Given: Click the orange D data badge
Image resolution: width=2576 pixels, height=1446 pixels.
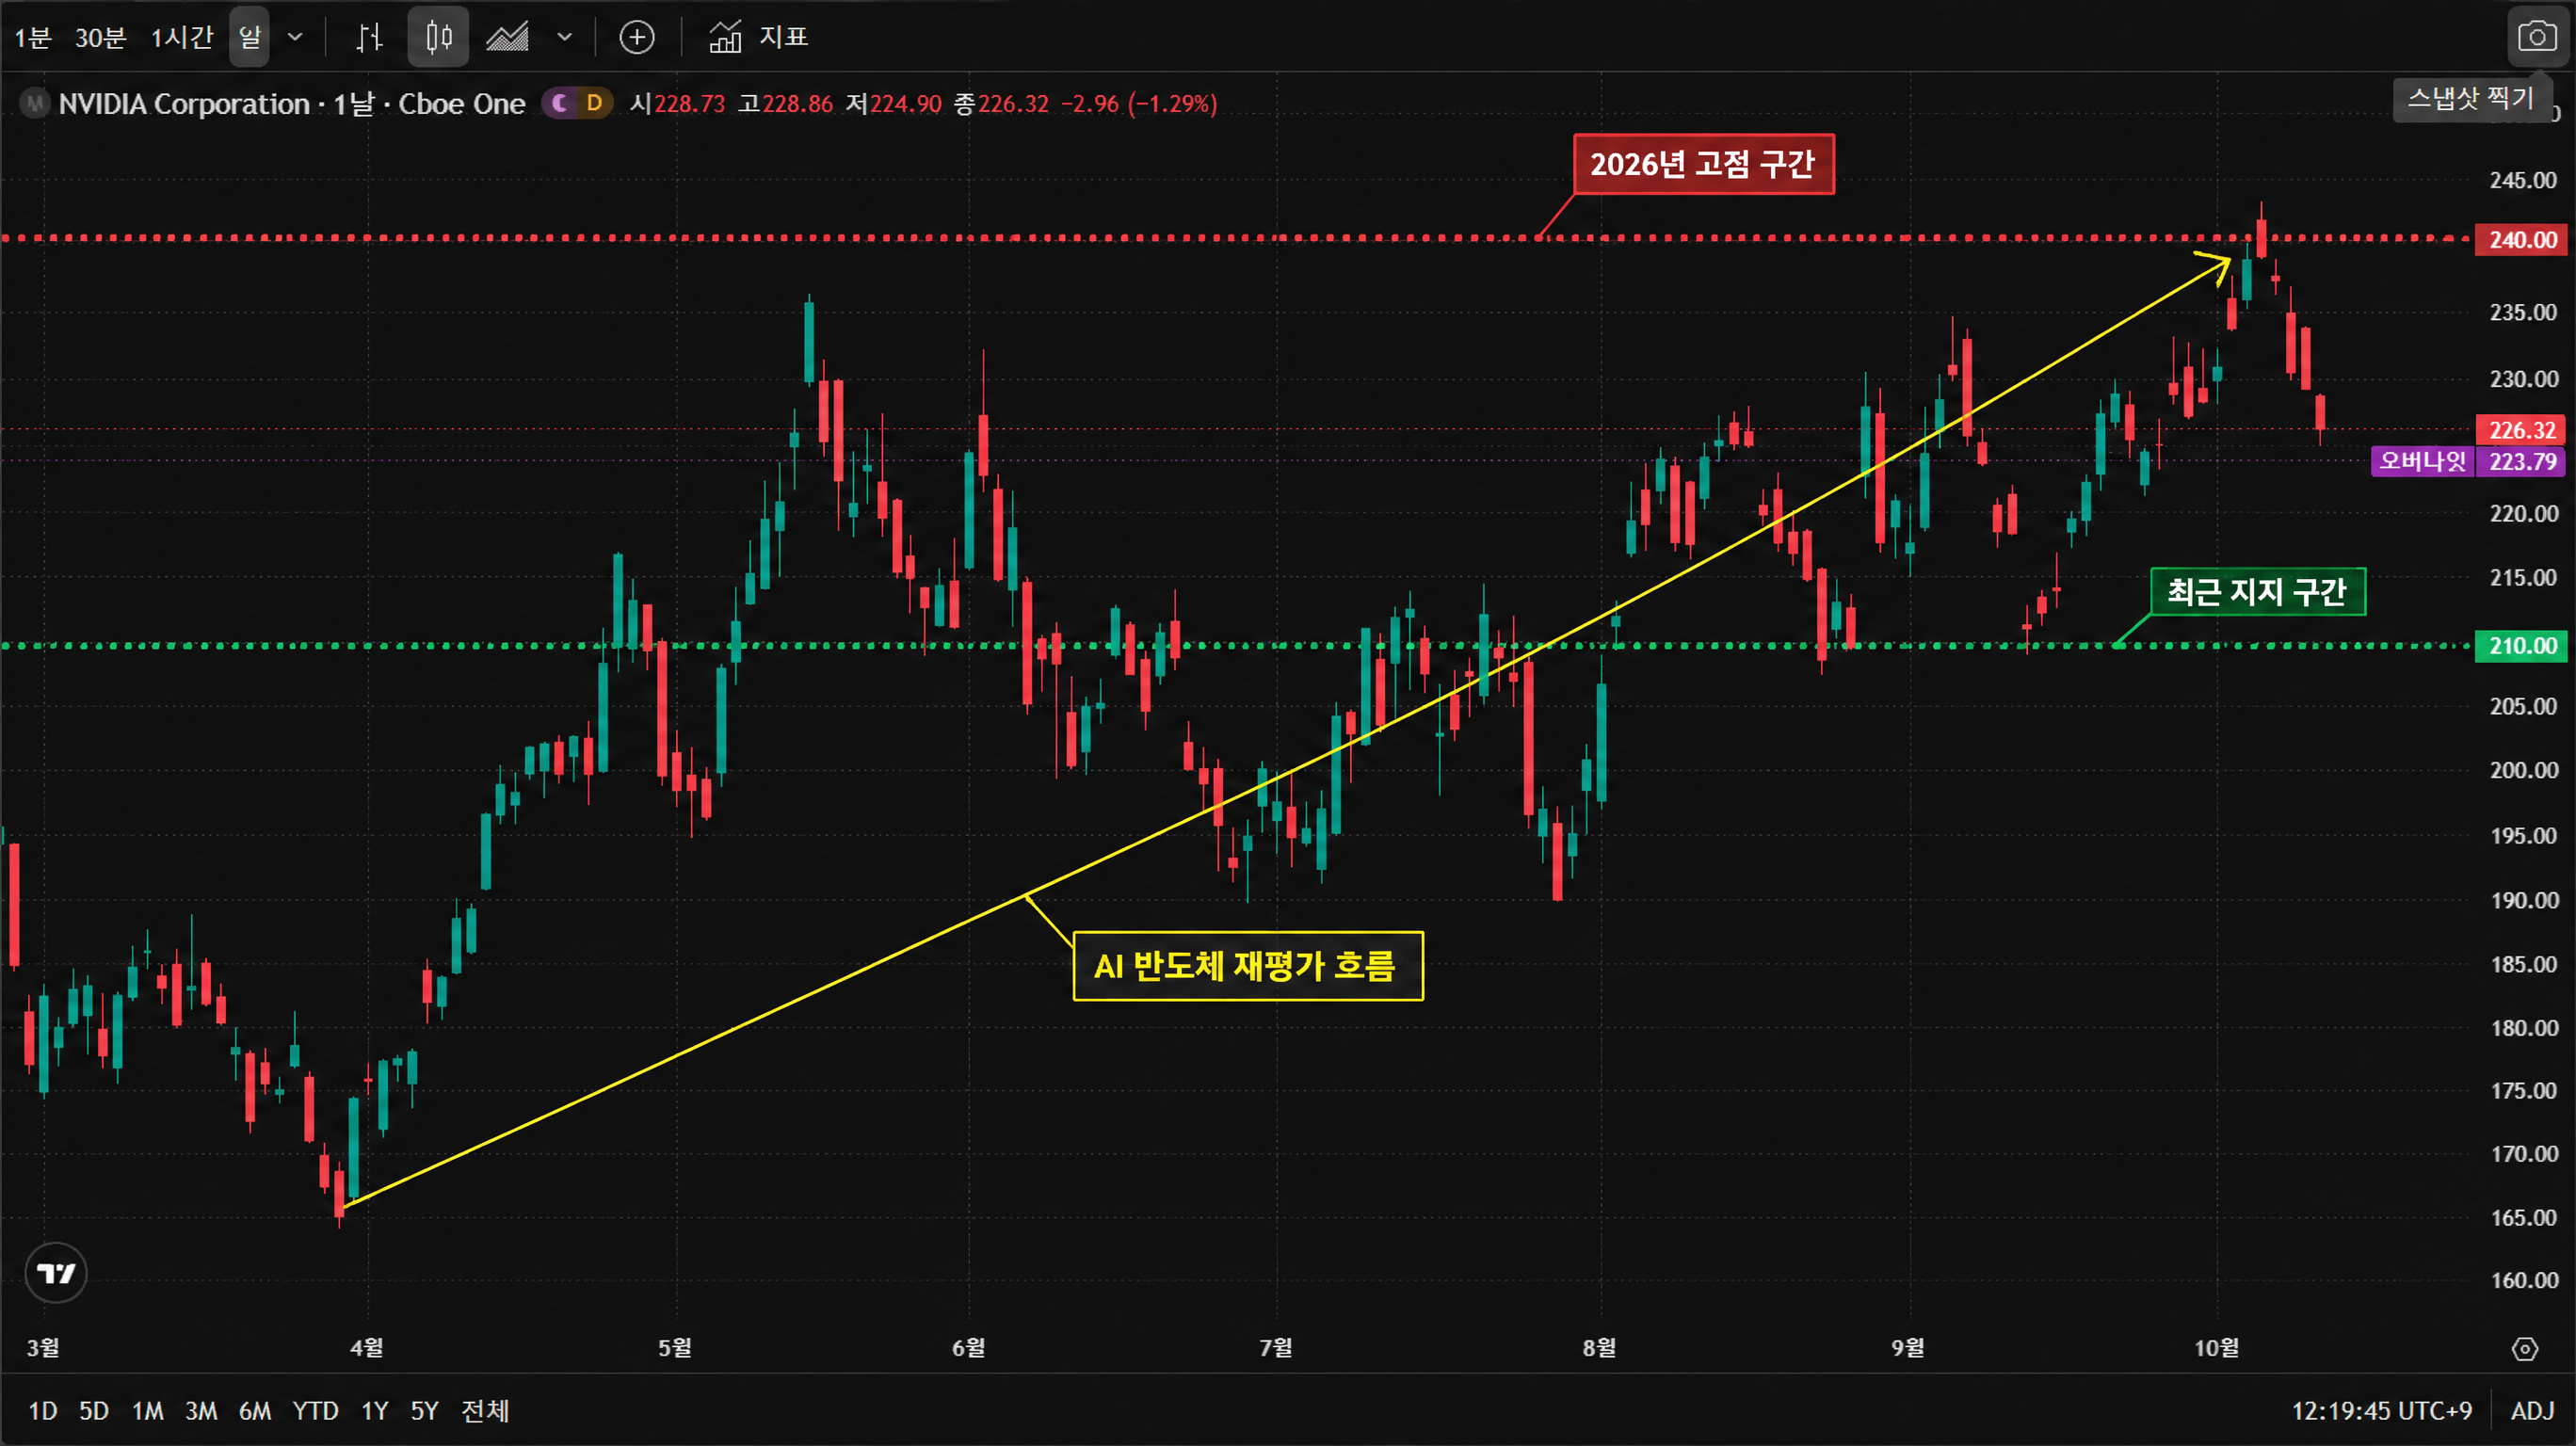Looking at the screenshot, I should click(594, 103).
